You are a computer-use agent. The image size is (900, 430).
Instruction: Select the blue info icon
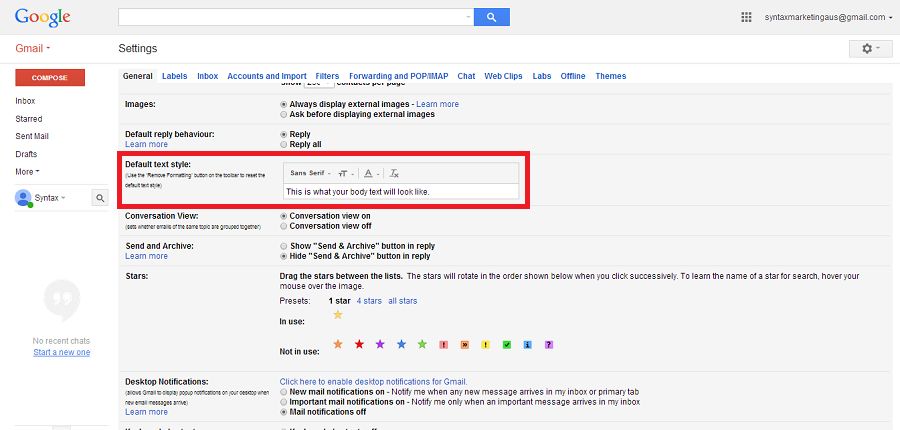tap(527, 345)
